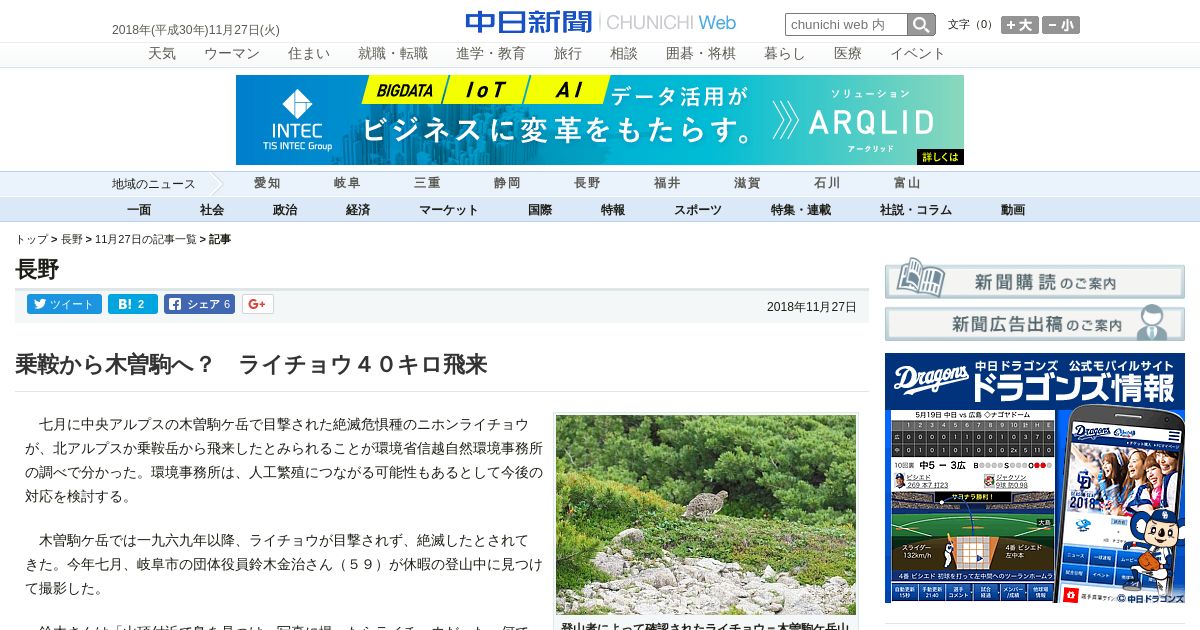Open 新聞購読のご案内 banner
This screenshot has width=1200, height=630.
[1035, 279]
